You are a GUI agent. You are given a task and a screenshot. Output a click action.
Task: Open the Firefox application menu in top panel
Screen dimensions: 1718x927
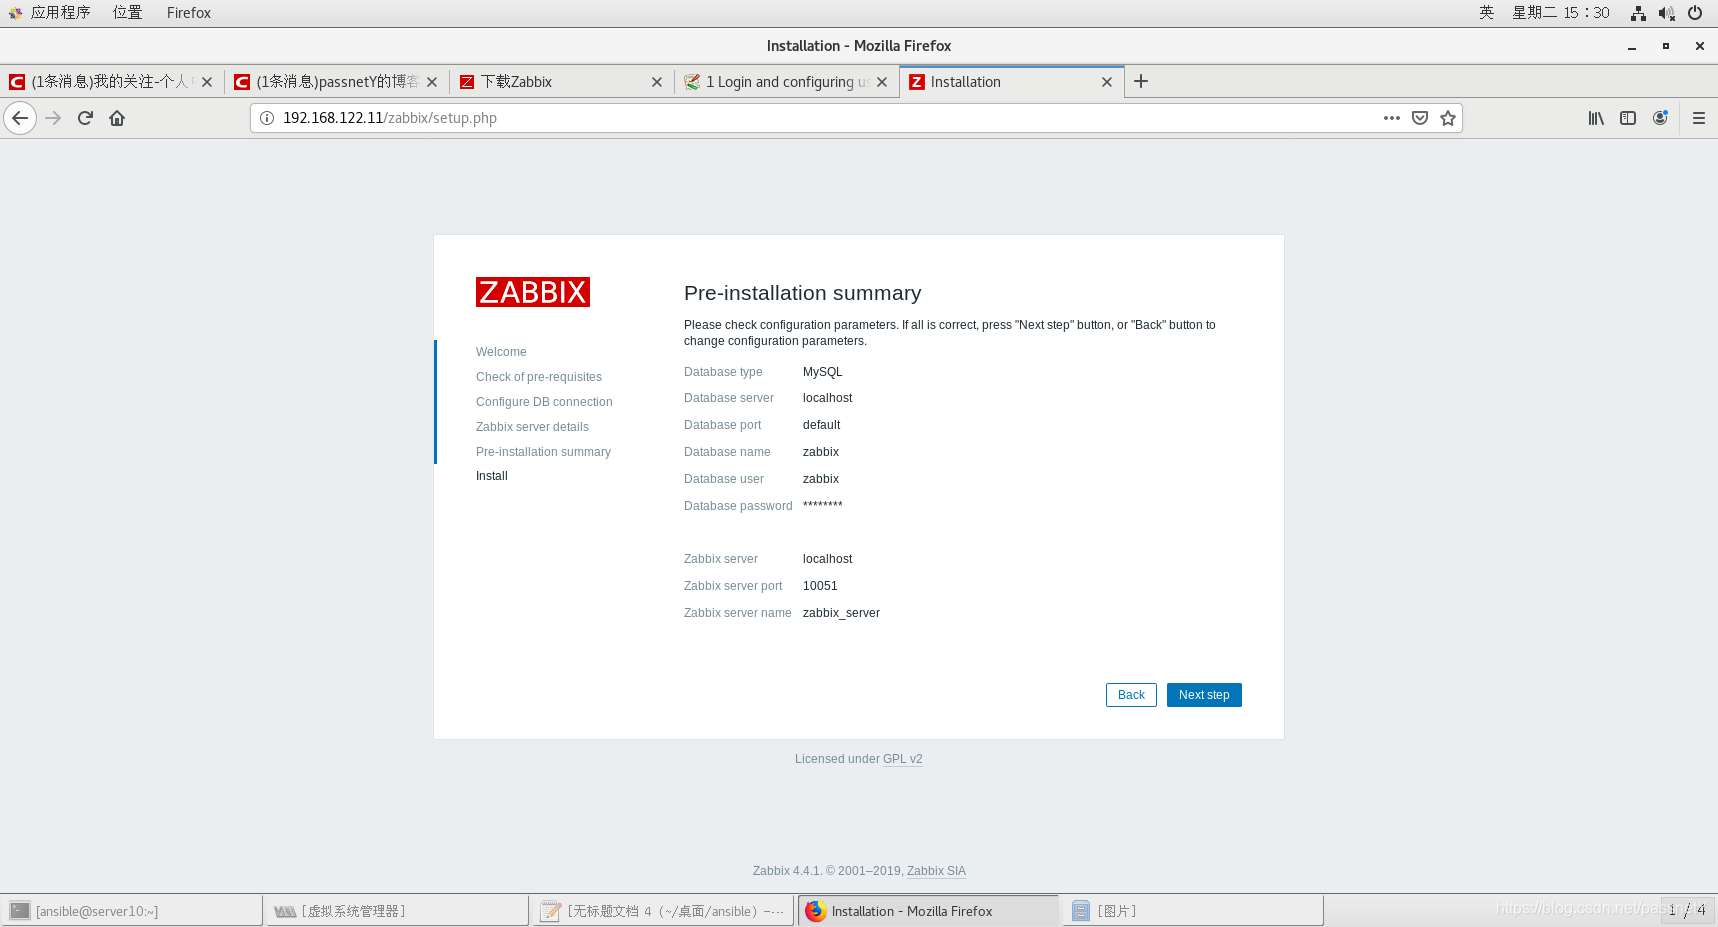coord(189,13)
